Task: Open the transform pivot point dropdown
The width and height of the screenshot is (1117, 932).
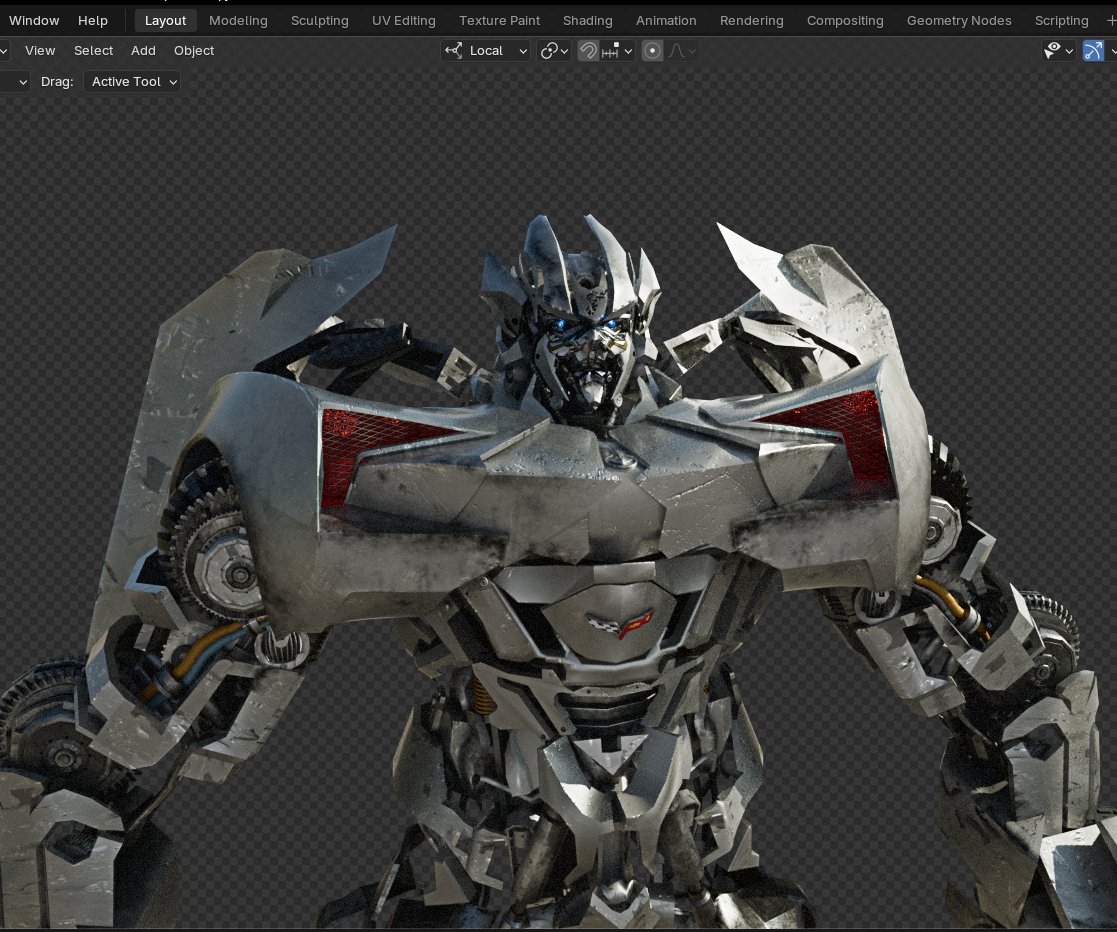Action: [x=554, y=51]
